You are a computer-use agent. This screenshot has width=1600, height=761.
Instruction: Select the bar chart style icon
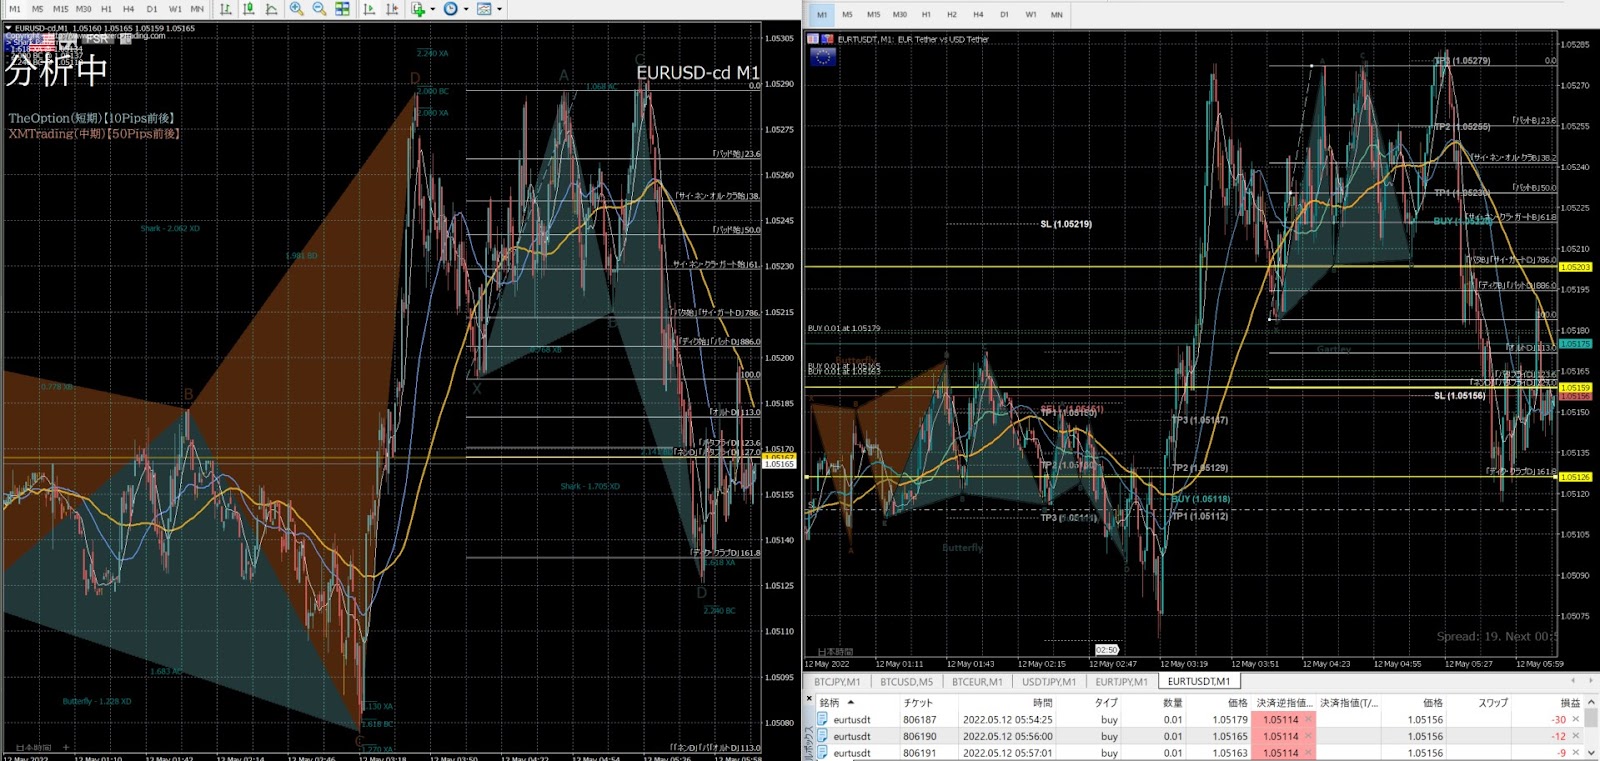pos(226,9)
